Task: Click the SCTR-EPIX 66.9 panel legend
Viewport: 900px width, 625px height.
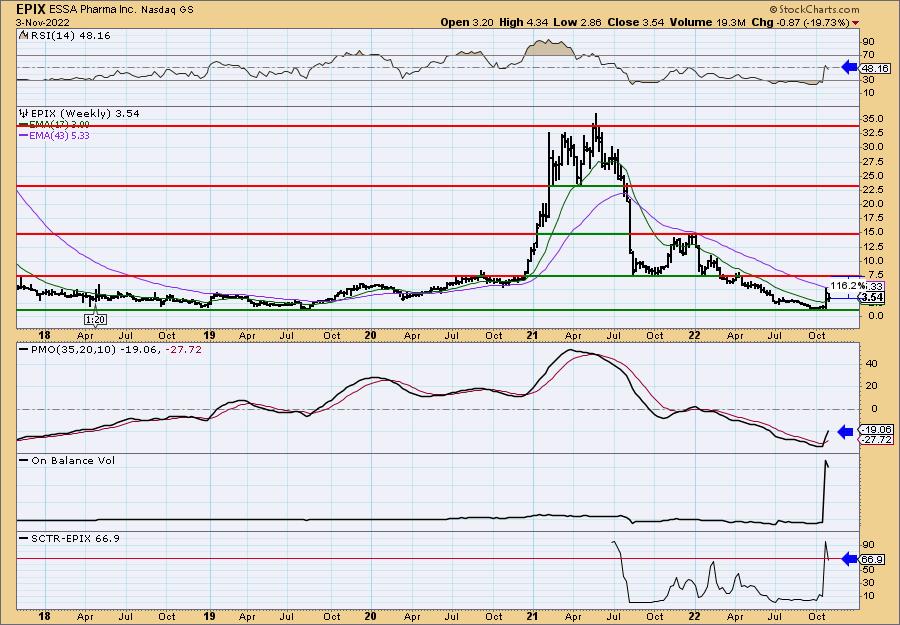Action: (x=69, y=538)
